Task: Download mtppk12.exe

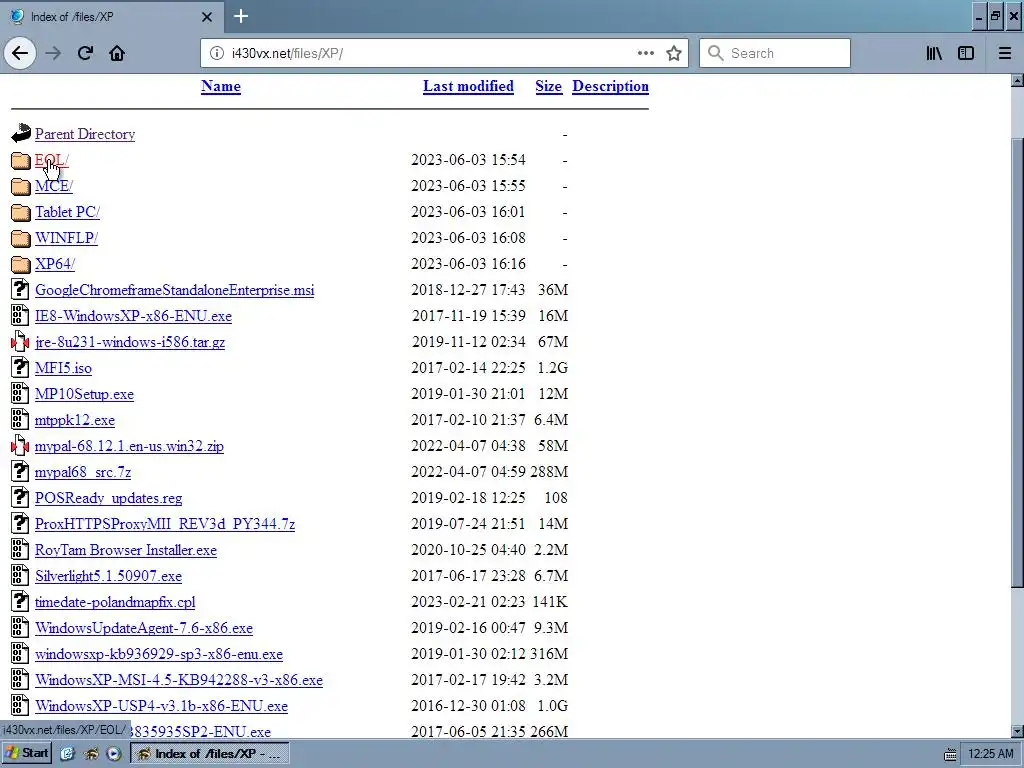Action: click(x=75, y=421)
